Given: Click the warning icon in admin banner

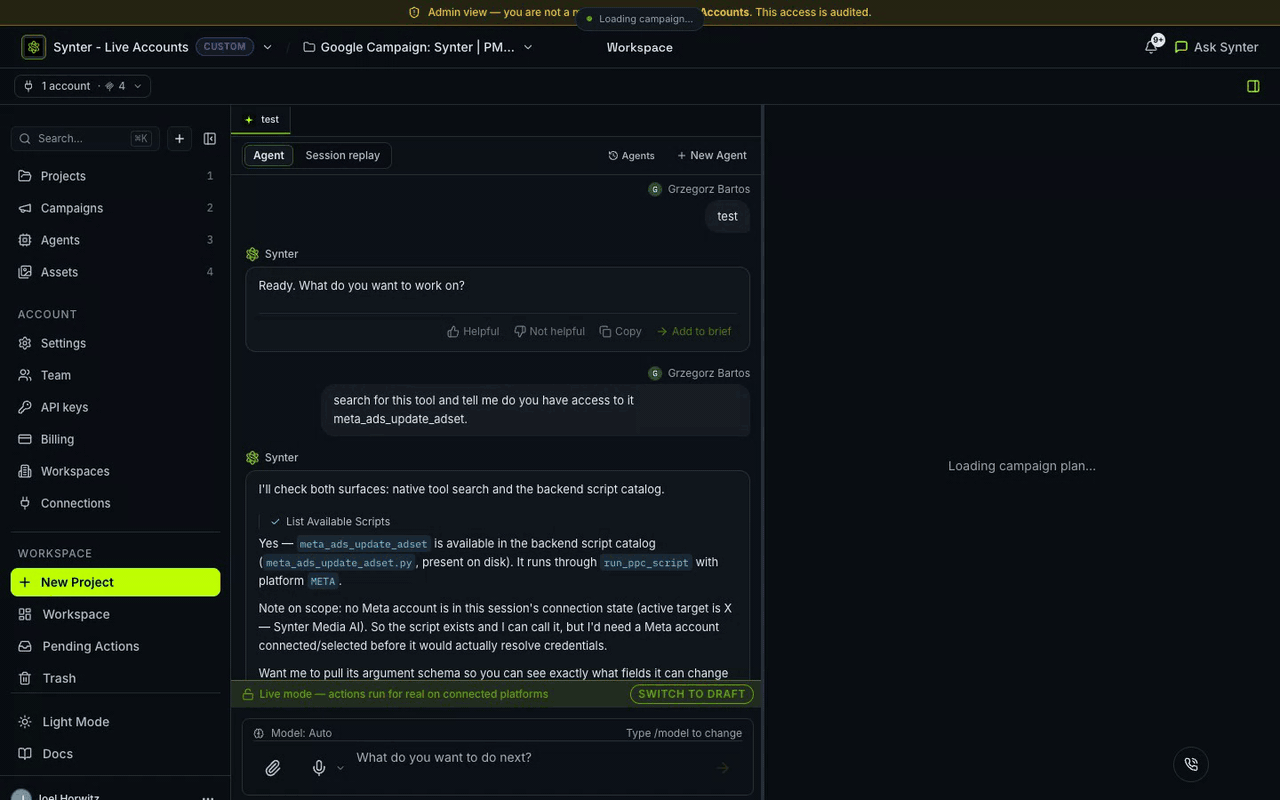Looking at the screenshot, I should 414,13.
